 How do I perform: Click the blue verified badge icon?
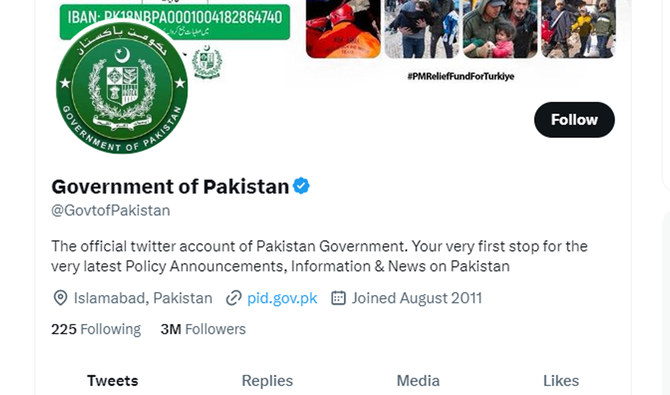301,186
